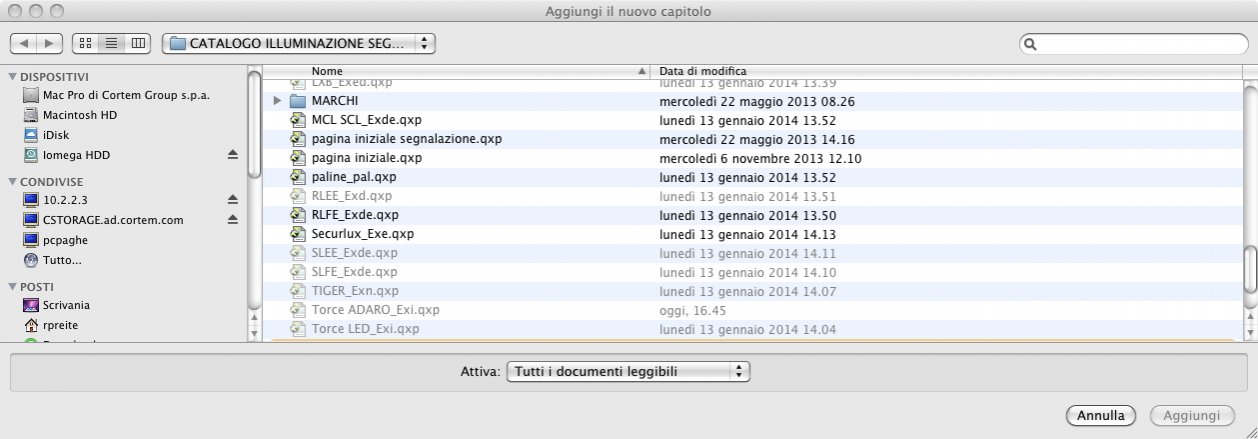Collapse the CONDIVISE sidebar section
This screenshot has width=1258, height=439.
point(13,182)
